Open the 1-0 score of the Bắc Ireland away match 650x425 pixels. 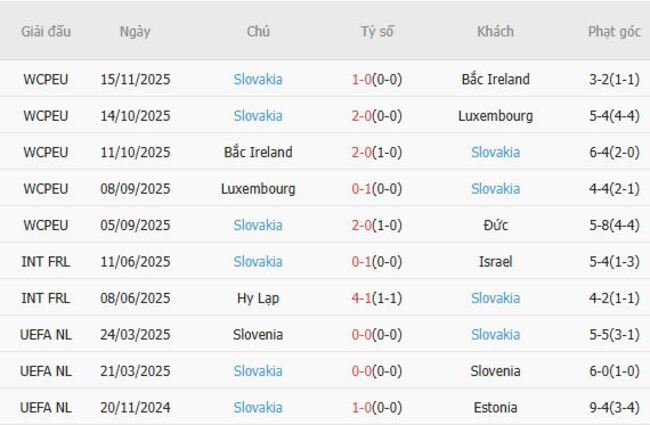pos(377,79)
